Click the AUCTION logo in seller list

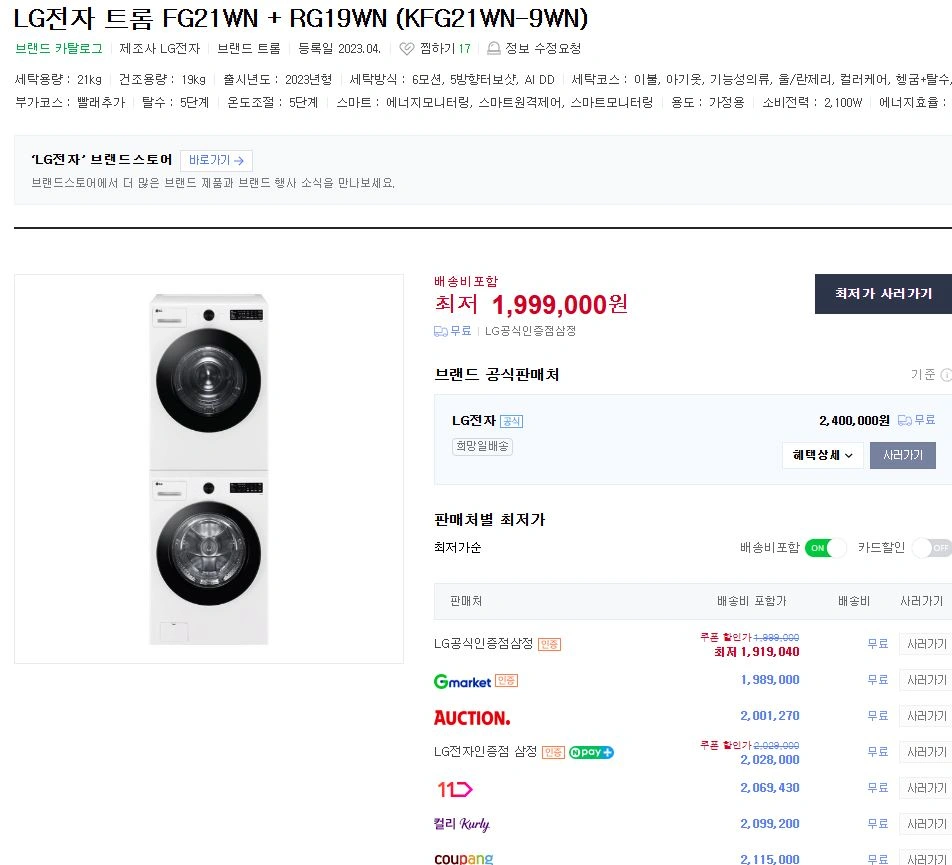pyautogui.click(x=471, y=717)
